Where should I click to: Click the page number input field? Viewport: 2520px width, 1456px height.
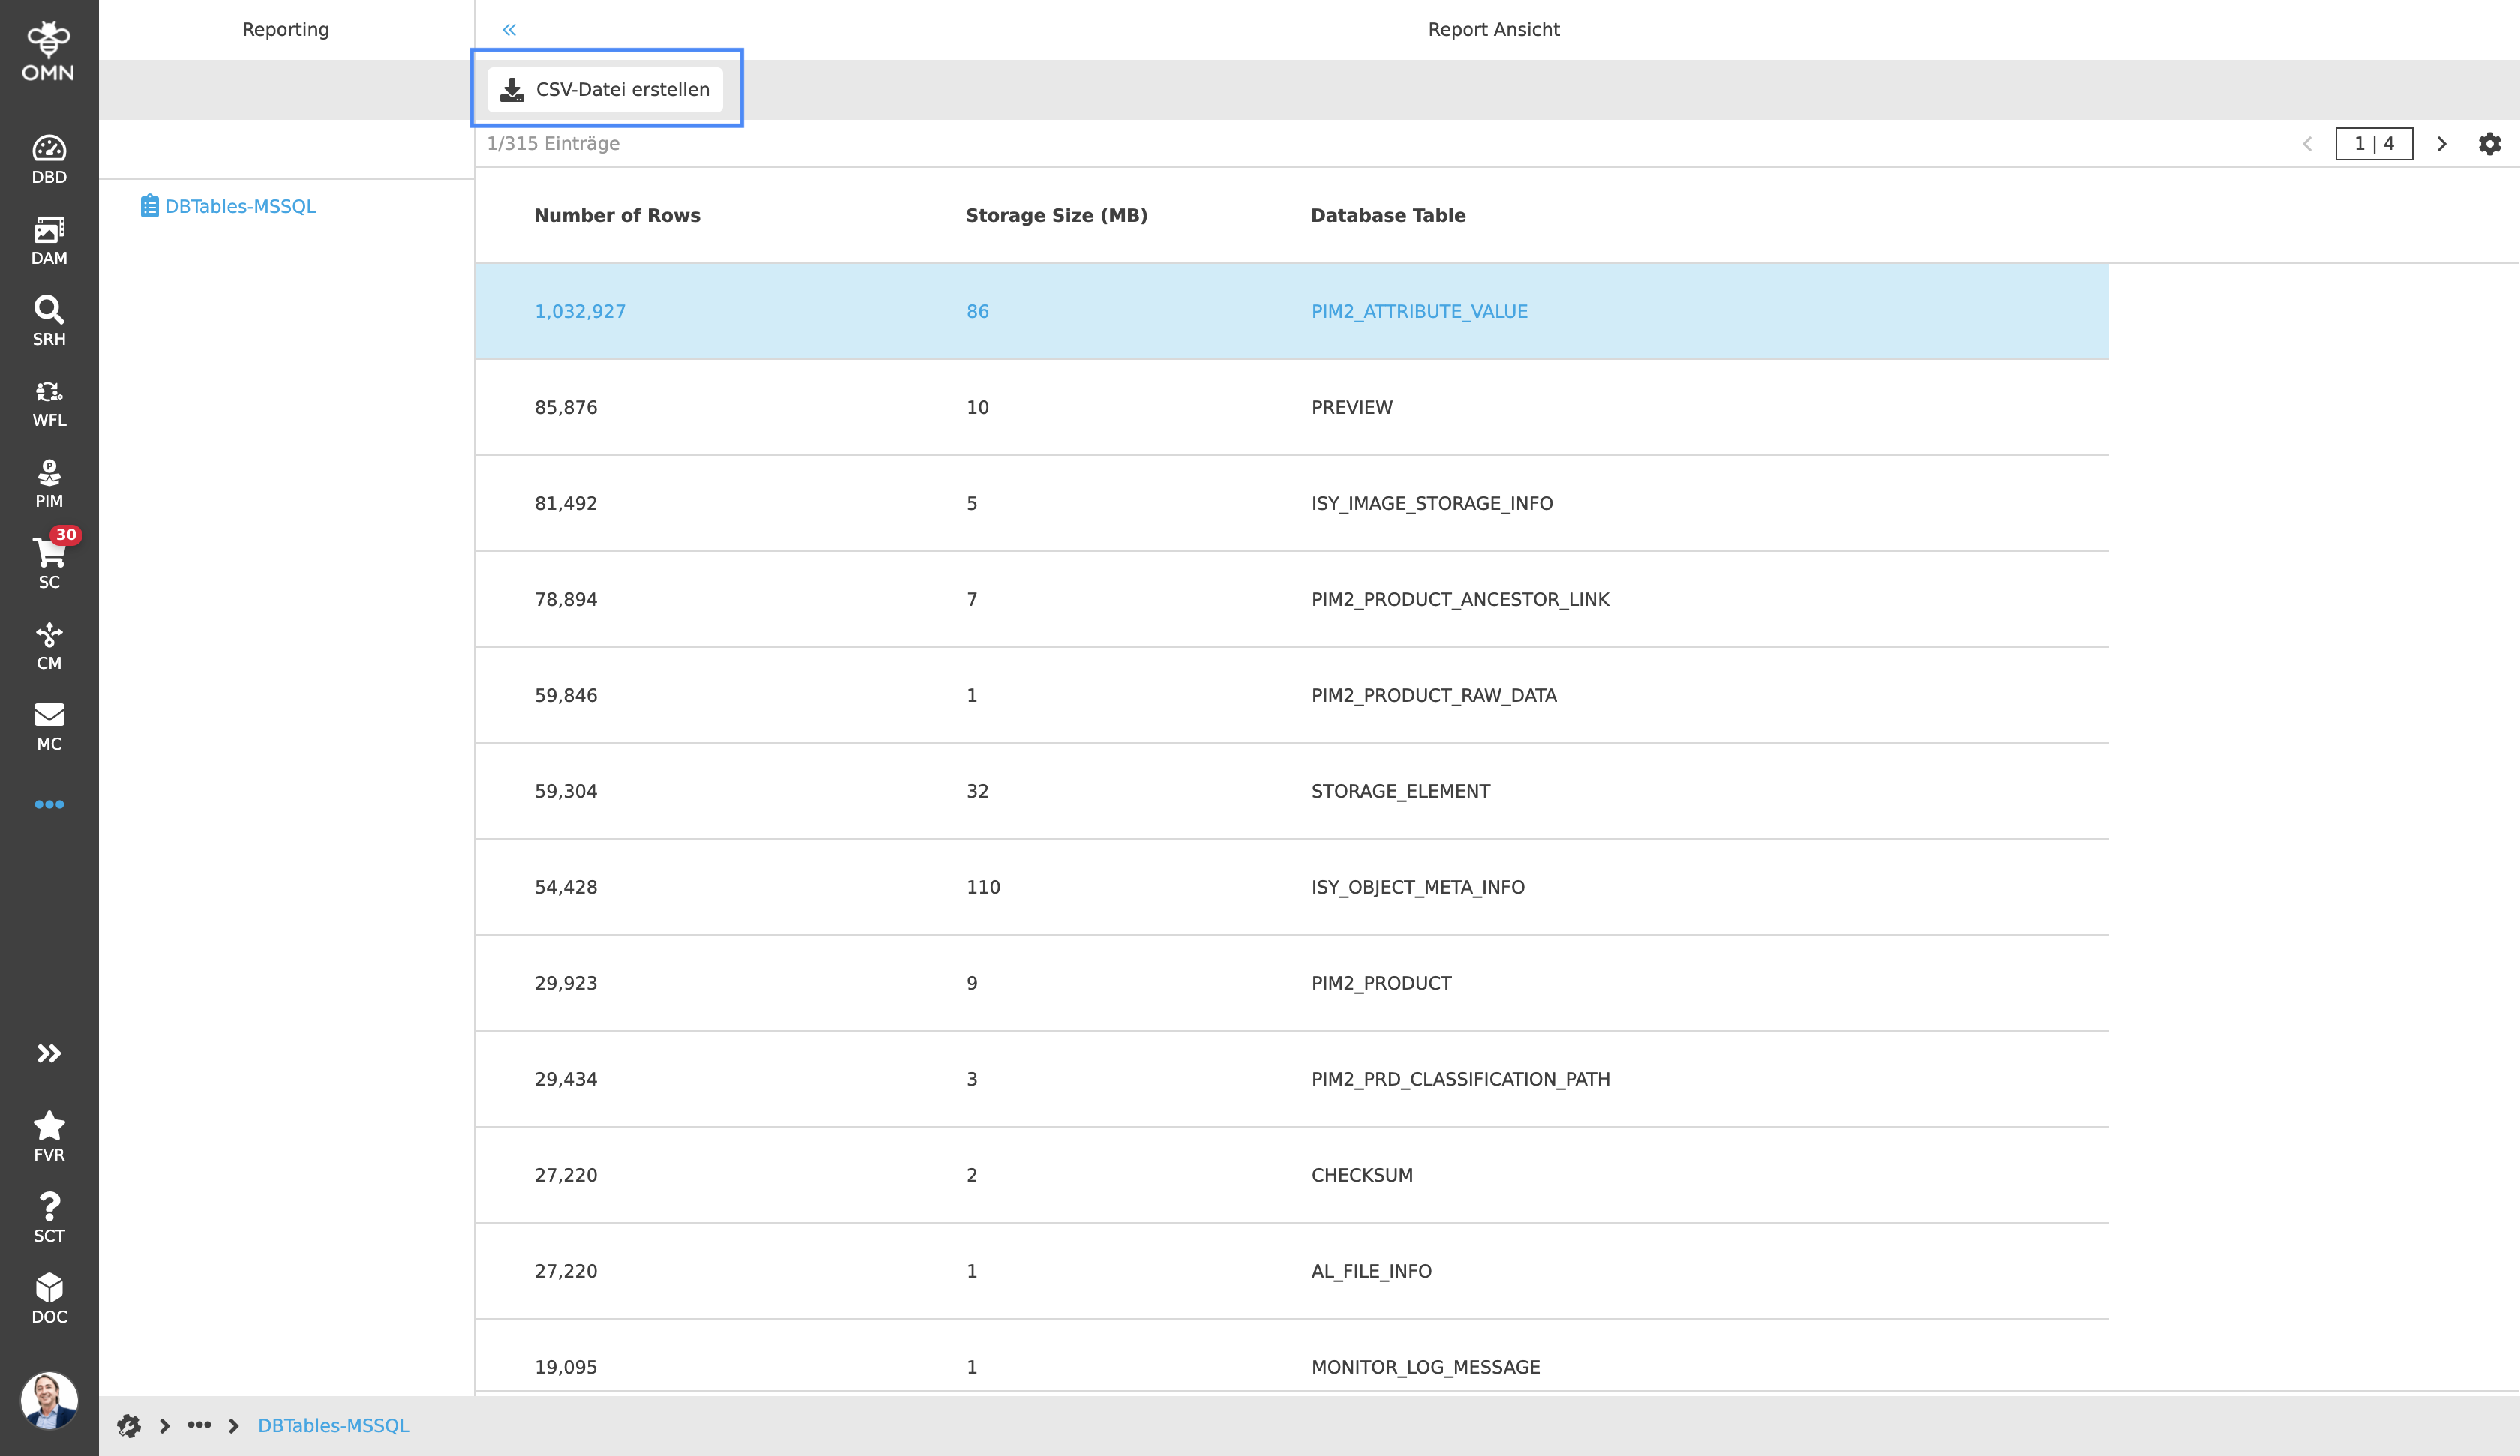point(2373,144)
